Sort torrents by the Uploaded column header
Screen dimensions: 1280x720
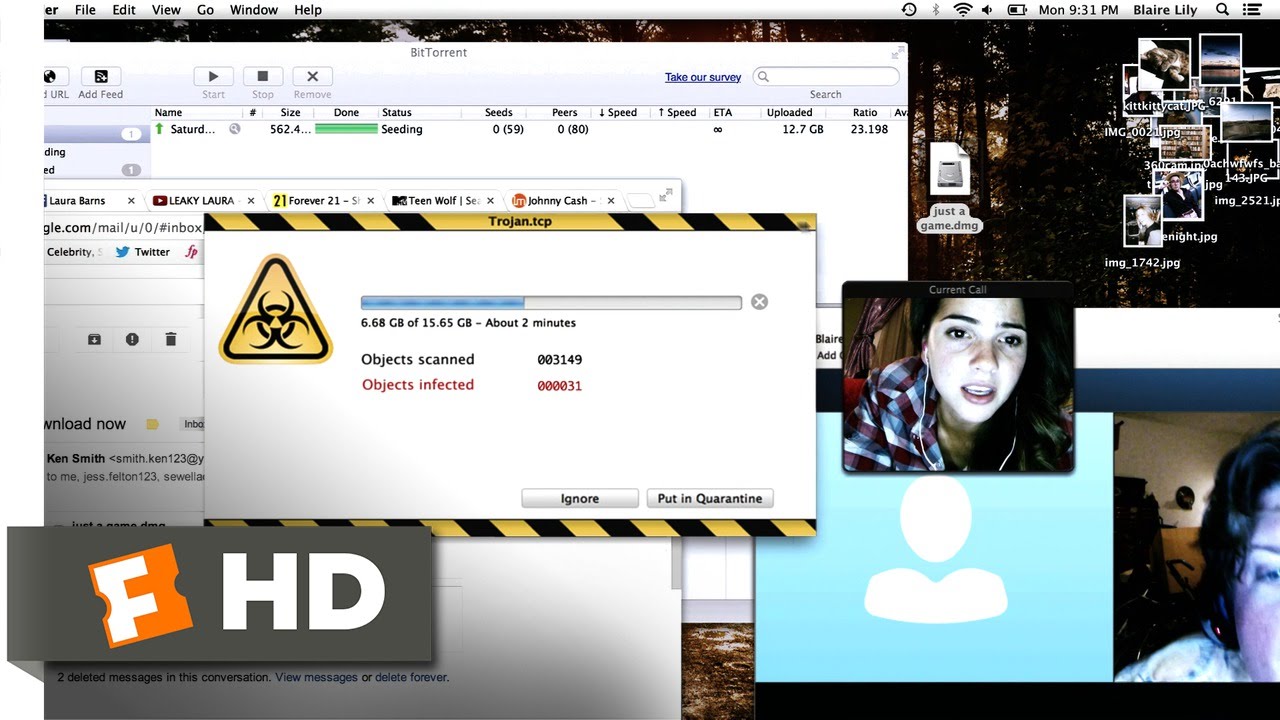point(789,112)
